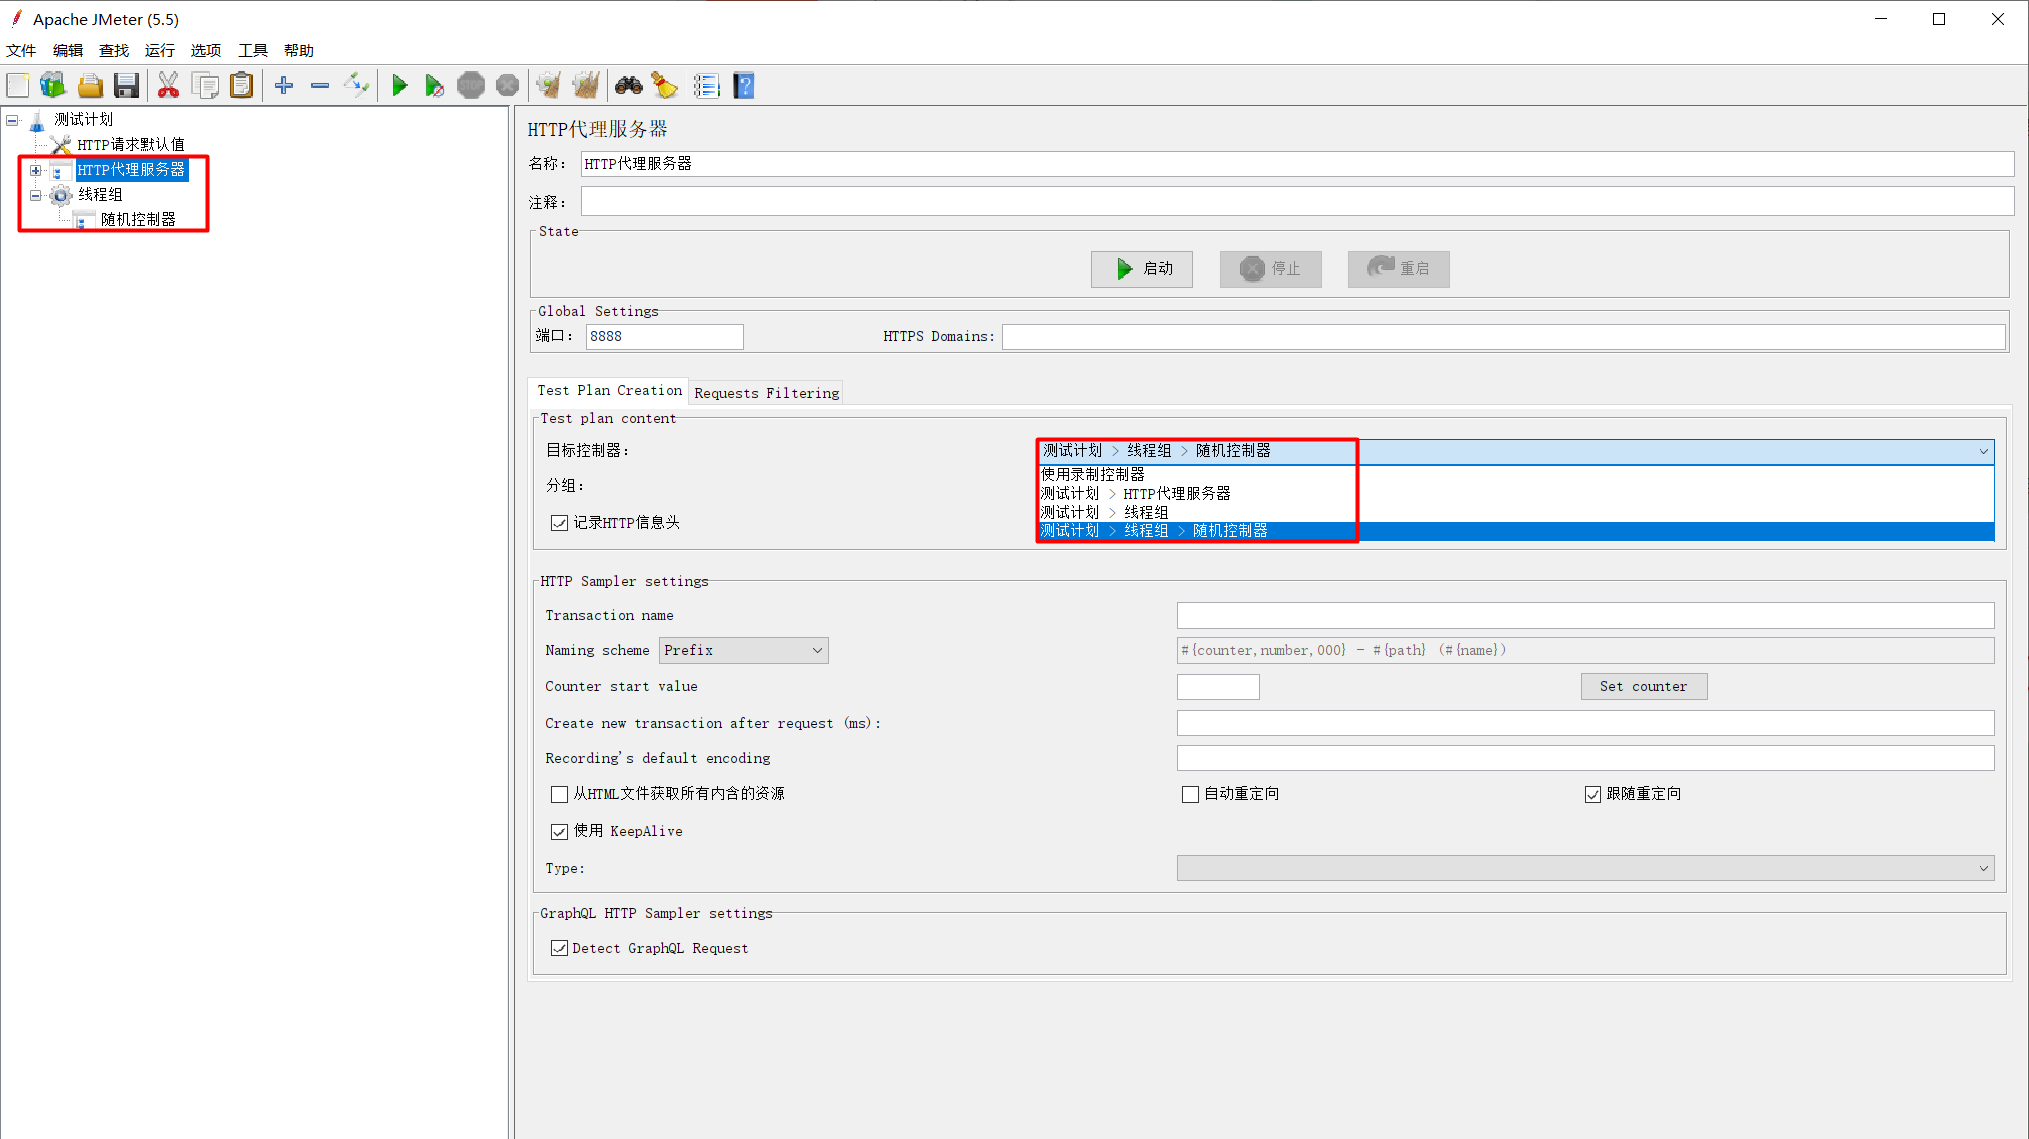Click the 端口 port field with 8888
Screen dimensions: 2029x1139
pyautogui.click(x=664, y=337)
